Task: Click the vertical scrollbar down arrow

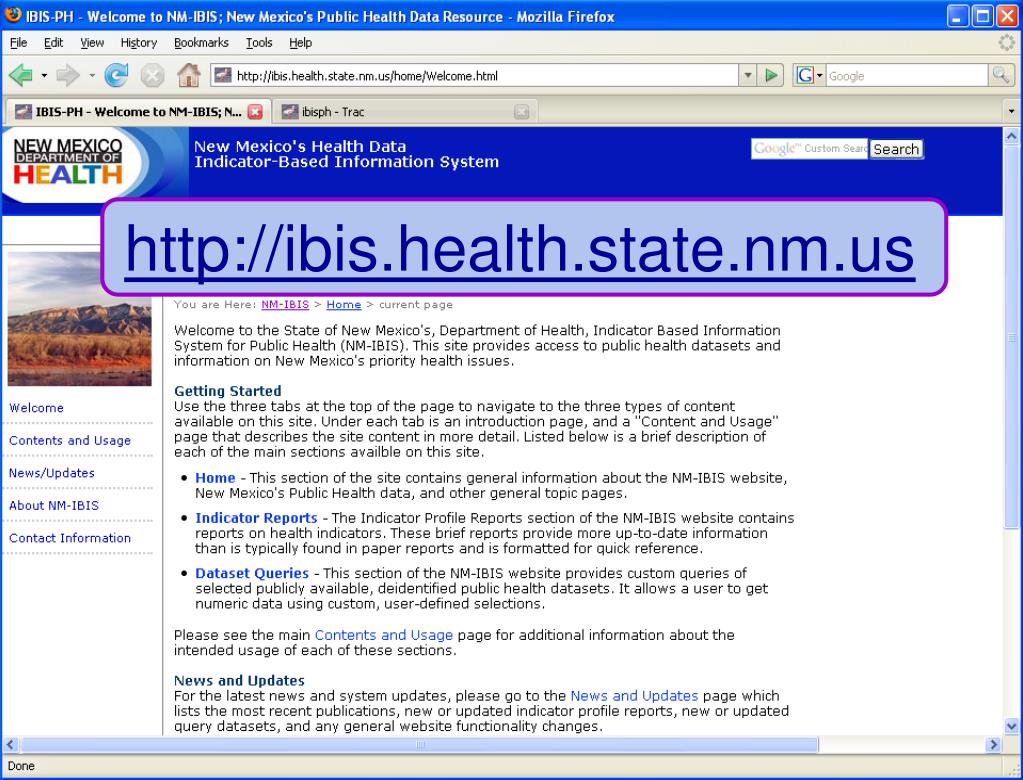Action: 1011,725
